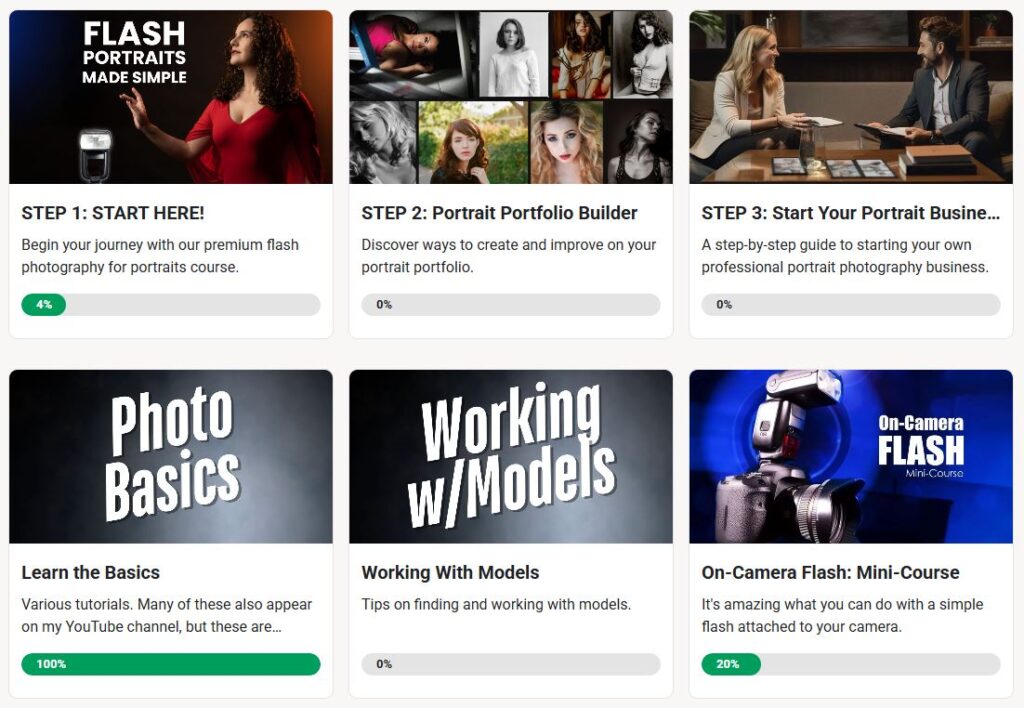The image size is (1024, 708).
Task: Open the Photo Basics thumbnail
Action: [170, 457]
